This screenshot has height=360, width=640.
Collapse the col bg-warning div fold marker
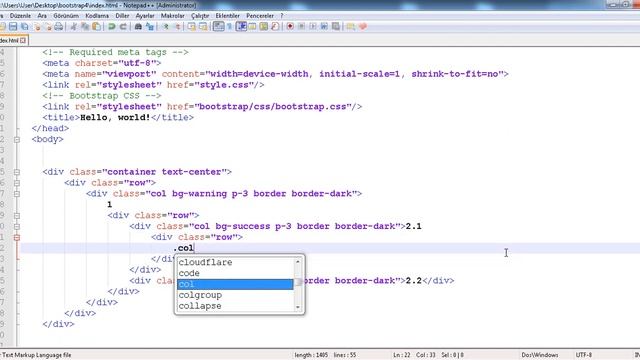pyautogui.click(x=17, y=194)
